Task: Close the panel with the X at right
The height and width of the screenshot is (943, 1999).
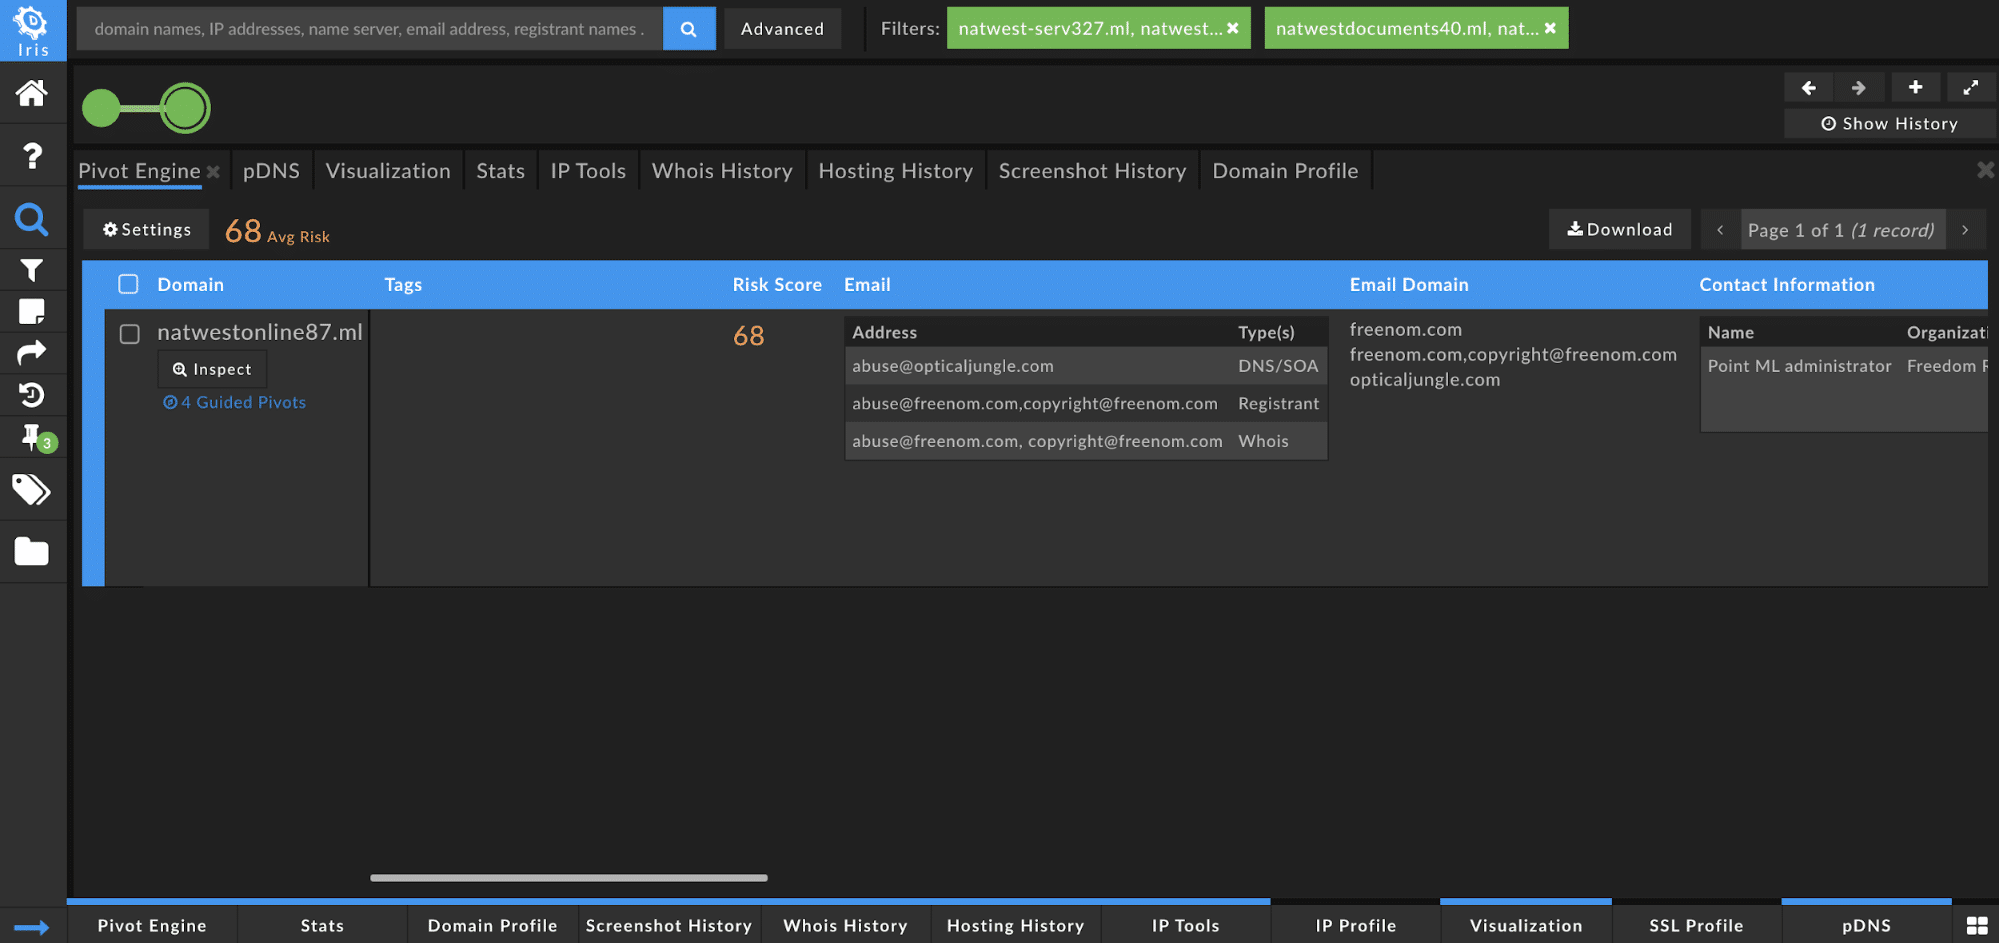Action: pyautogui.click(x=1986, y=170)
